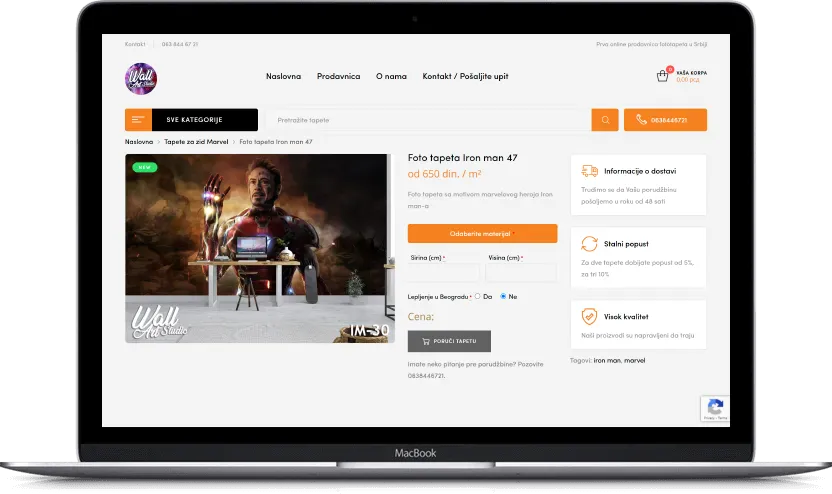Image resolution: width=832 pixels, height=494 pixels.
Task: Click the Visina (cm) input field
Action: click(x=521, y=273)
